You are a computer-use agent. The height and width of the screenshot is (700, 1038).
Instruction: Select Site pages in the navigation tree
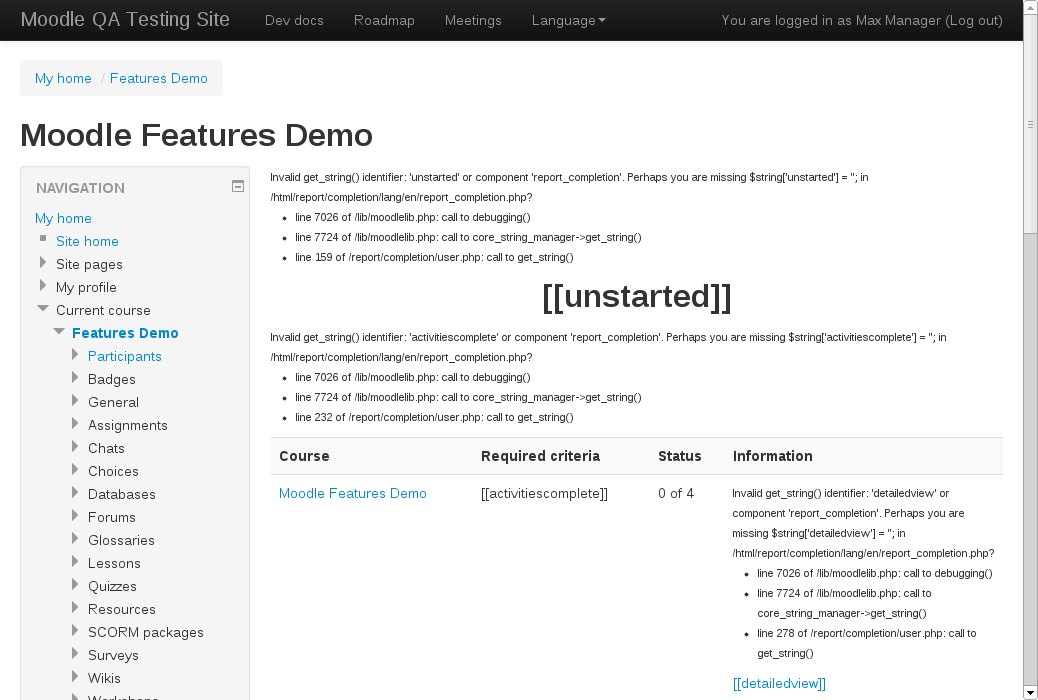pos(89,264)
